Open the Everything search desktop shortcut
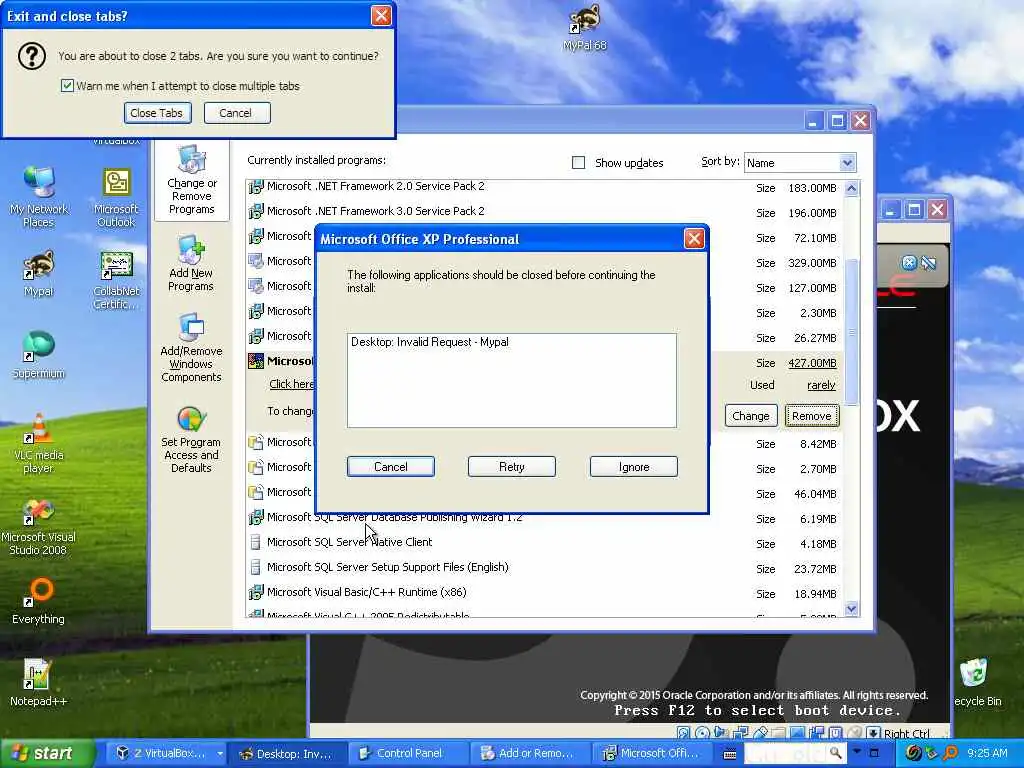 [x=39, y=601]
